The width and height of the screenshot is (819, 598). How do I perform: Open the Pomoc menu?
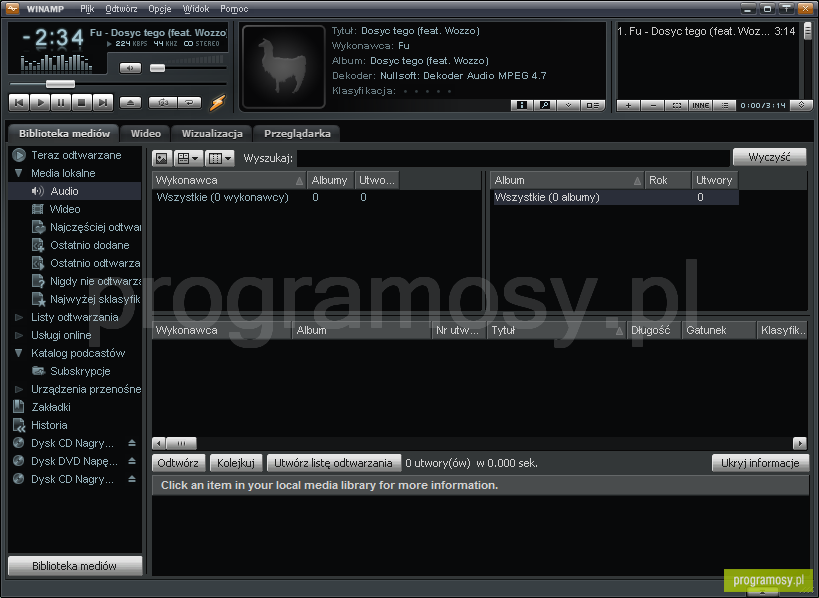click(234, 9)
